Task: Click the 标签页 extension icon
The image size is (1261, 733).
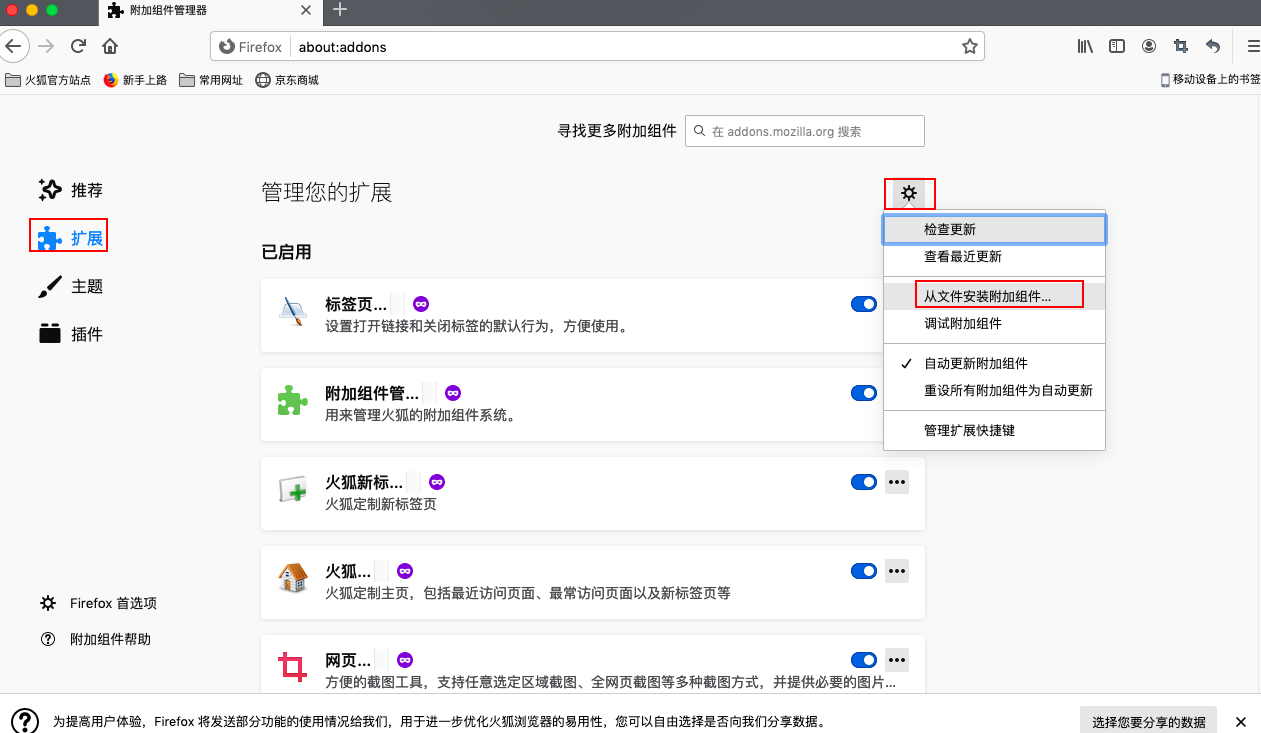Action: pos(293,312)
